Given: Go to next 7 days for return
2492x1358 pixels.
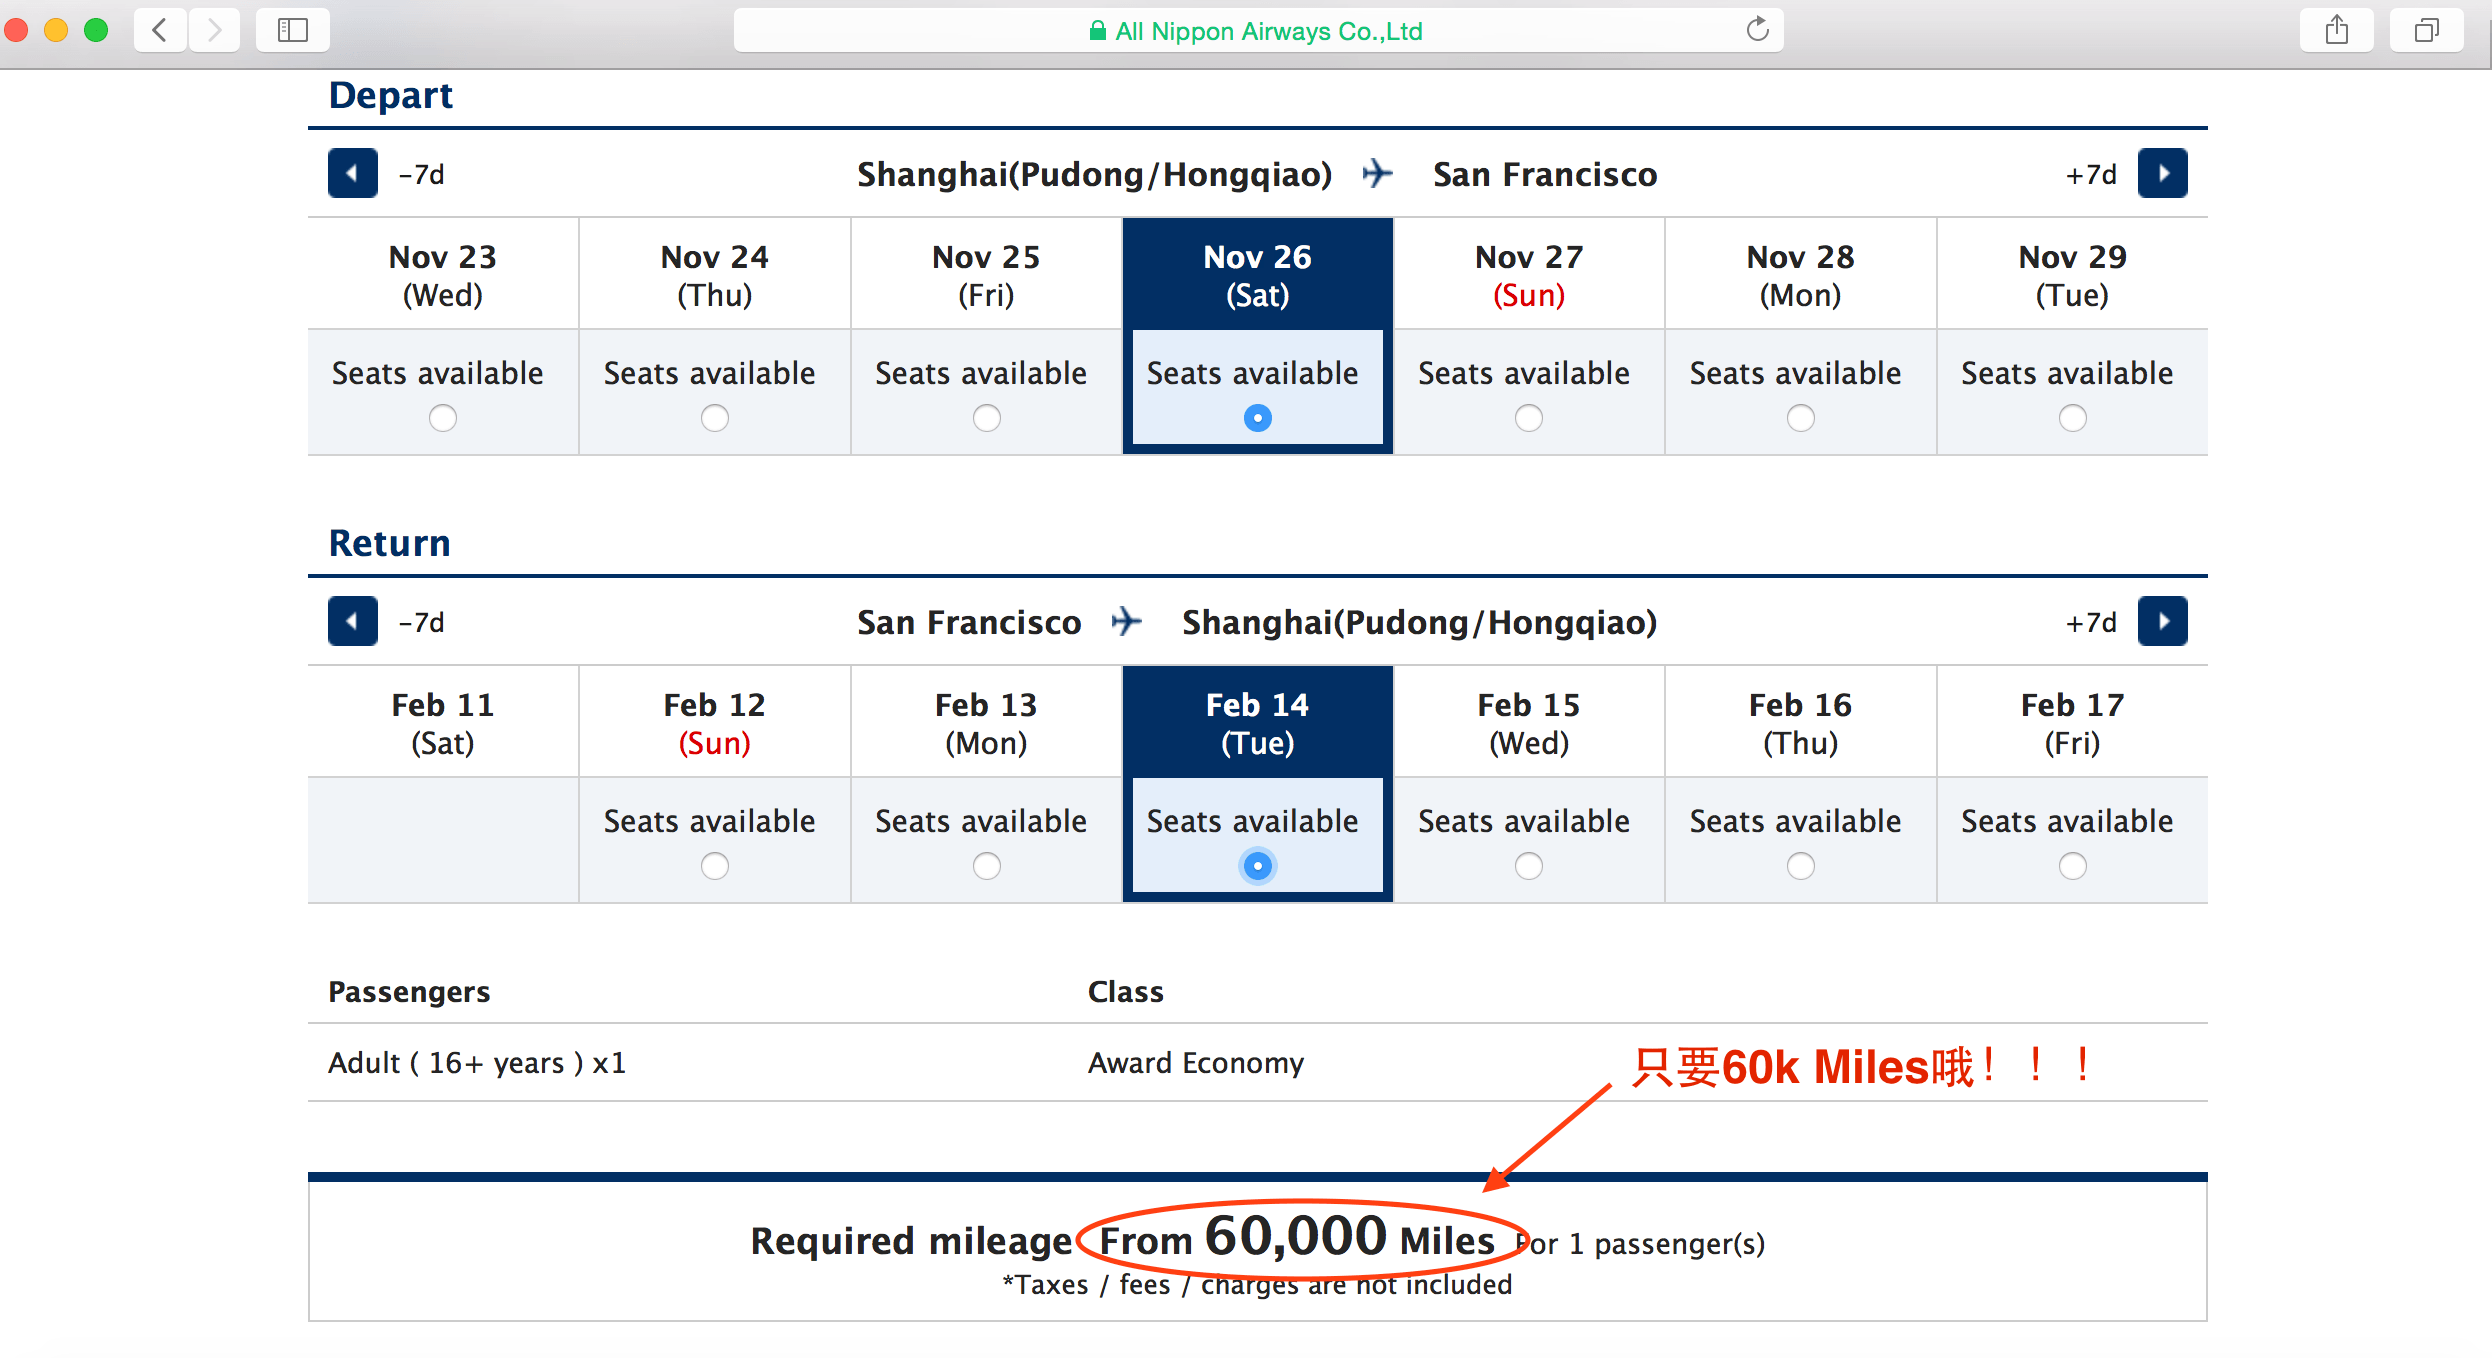Looking at the screenshot, I should (x=2163, y=621).
